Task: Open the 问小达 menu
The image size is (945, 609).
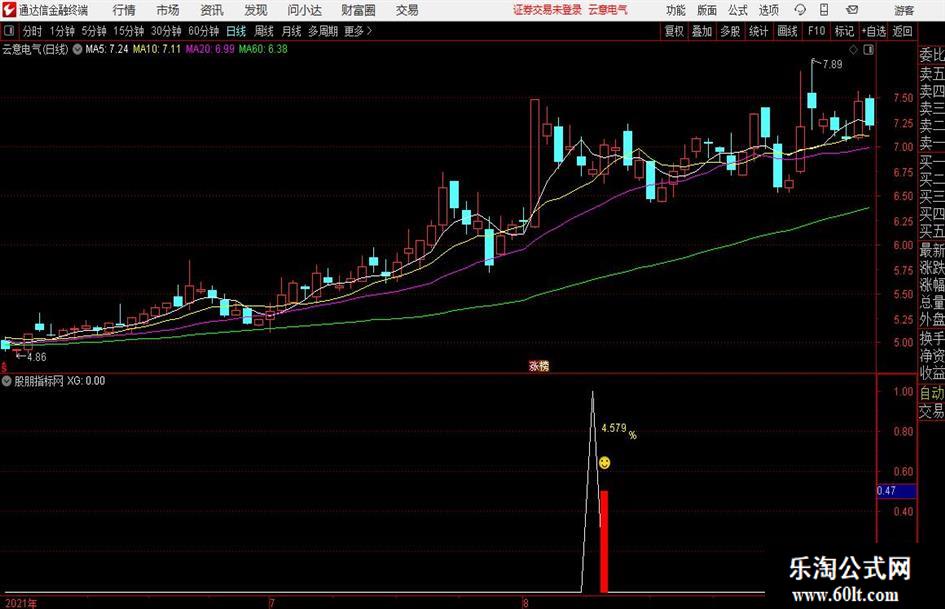Action: [304, 10]
